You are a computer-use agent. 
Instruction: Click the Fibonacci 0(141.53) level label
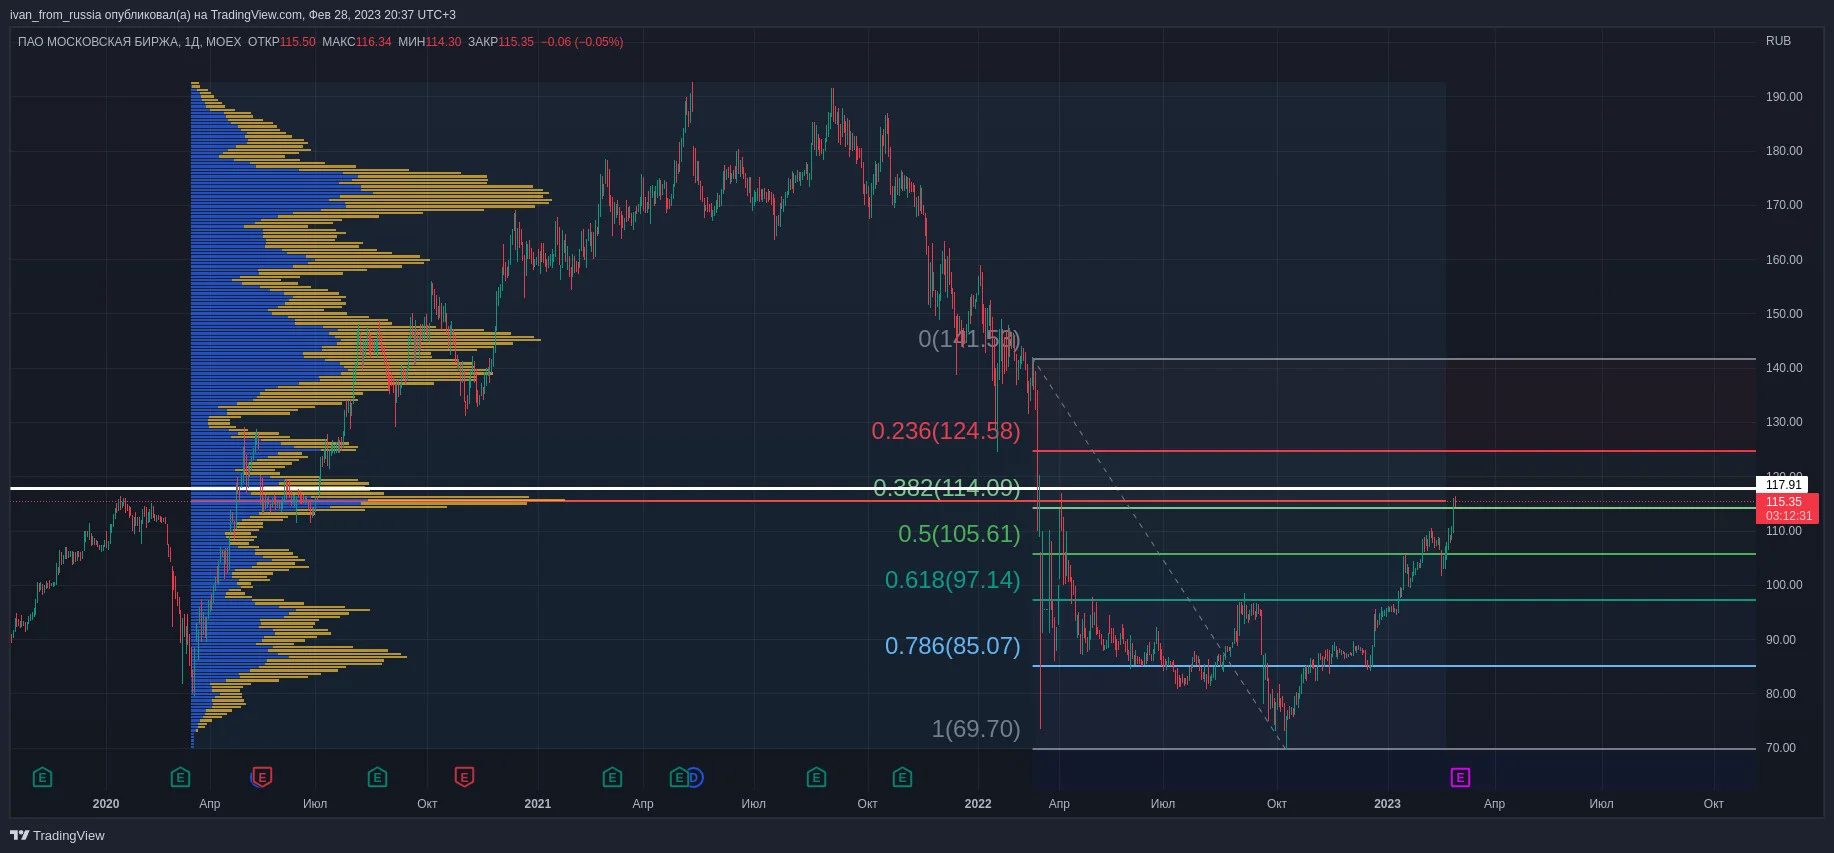coord(969,339)
